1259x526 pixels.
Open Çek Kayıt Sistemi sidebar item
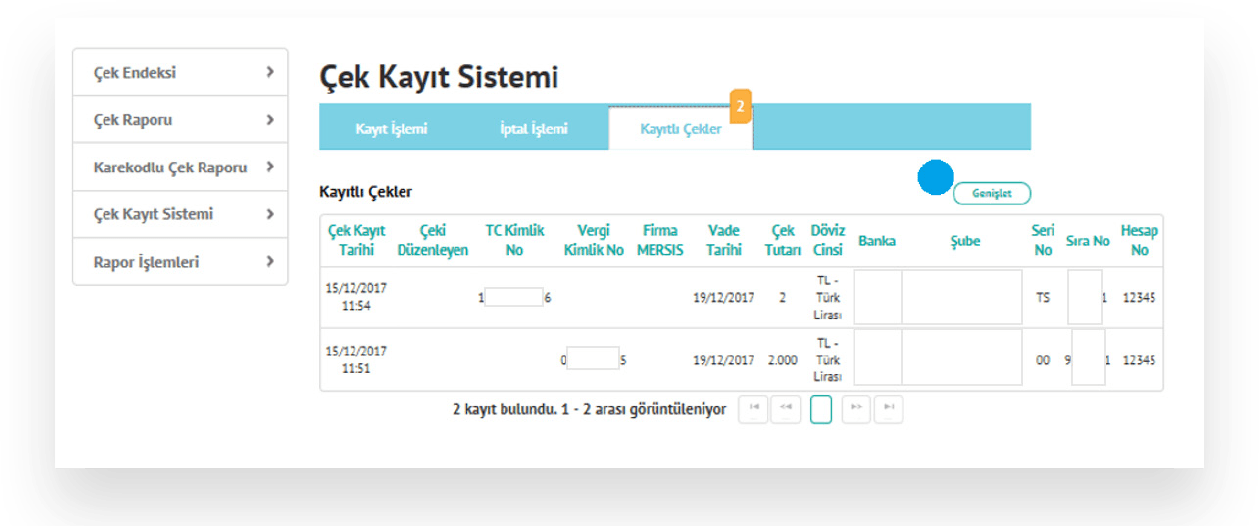tap(180, 214)
